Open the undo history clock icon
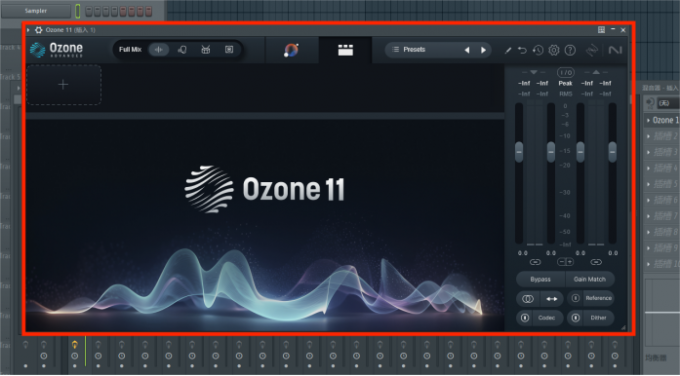680x376 pixels. [538, 50]
